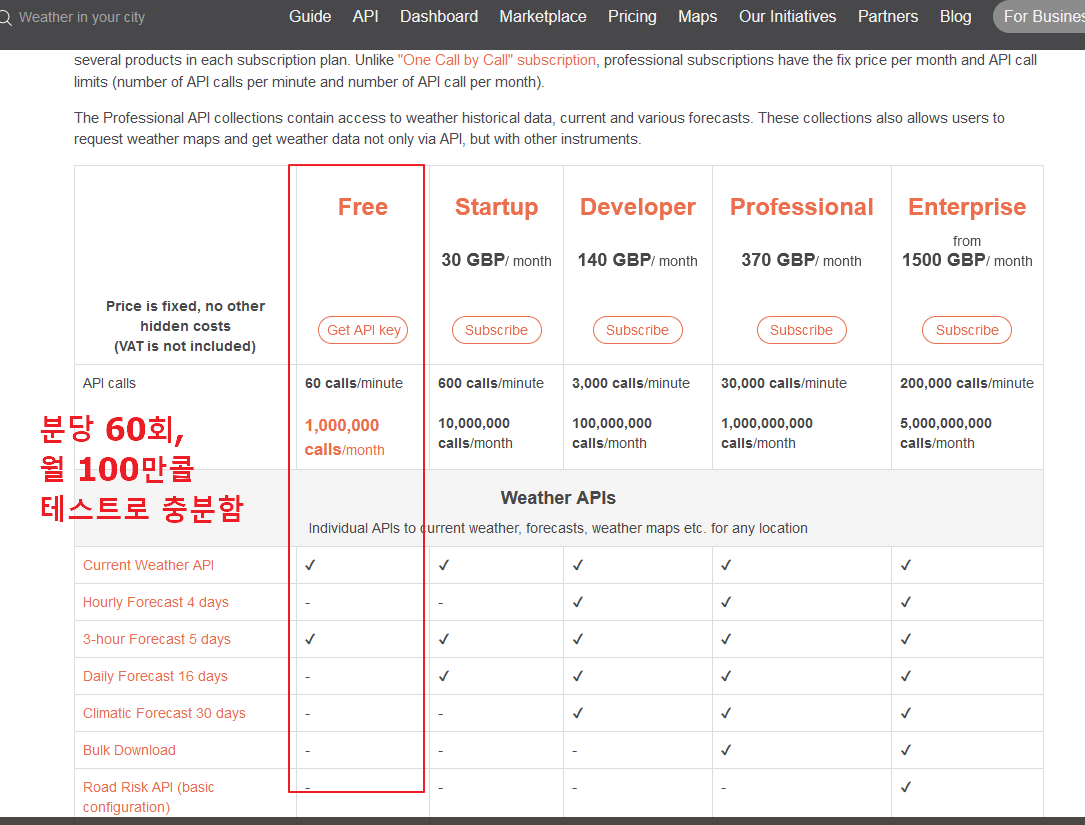Click the "Price is fixed, no other hidden costs" note
The image size is (1085, 825).
click(x=185, y=316)
